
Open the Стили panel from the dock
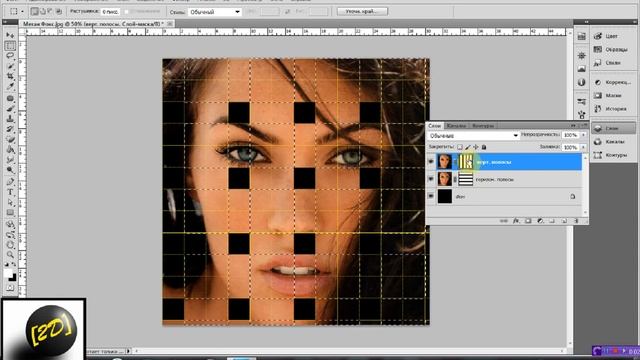tap(613, 63)
